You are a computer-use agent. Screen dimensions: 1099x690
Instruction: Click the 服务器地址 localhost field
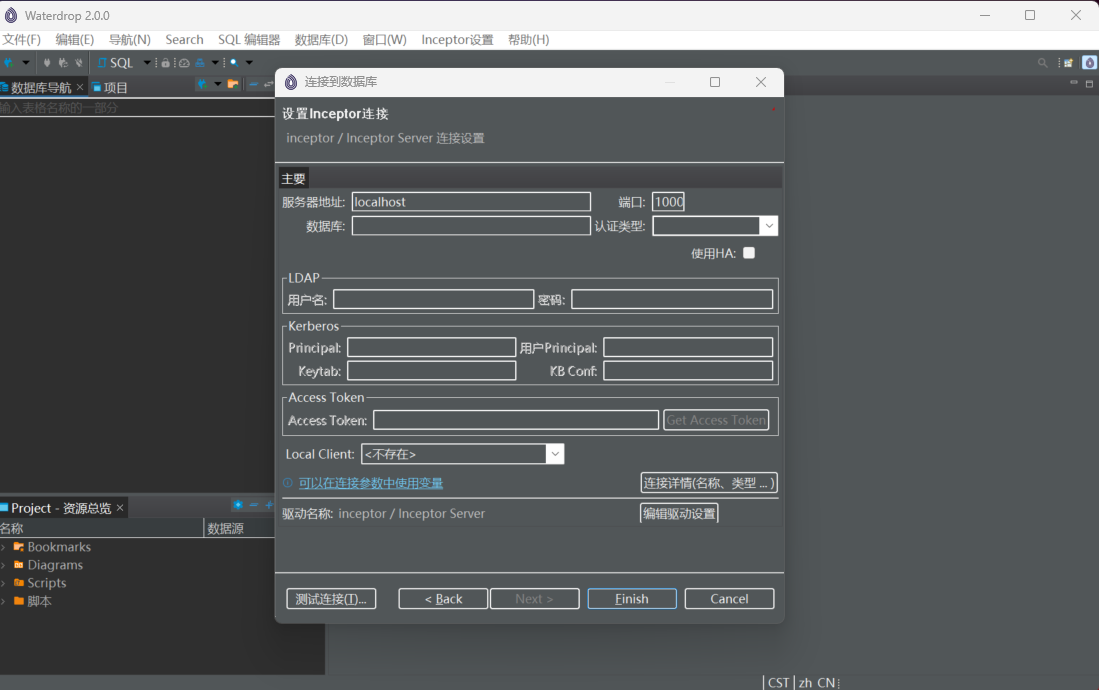point(471,202)
